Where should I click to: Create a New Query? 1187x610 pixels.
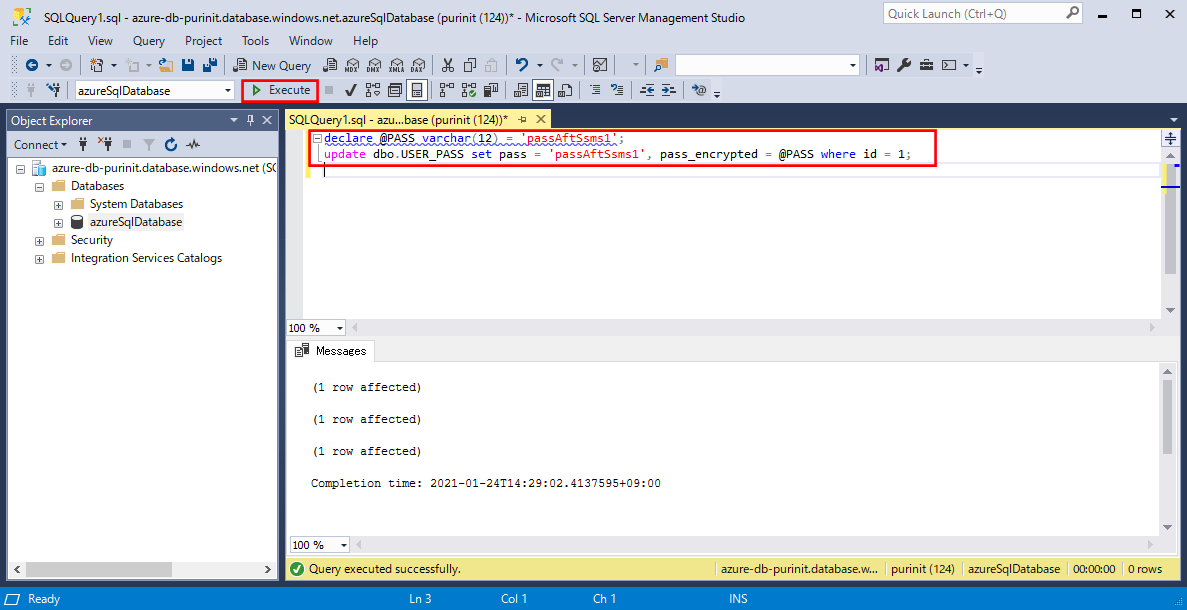click(273, 65)
